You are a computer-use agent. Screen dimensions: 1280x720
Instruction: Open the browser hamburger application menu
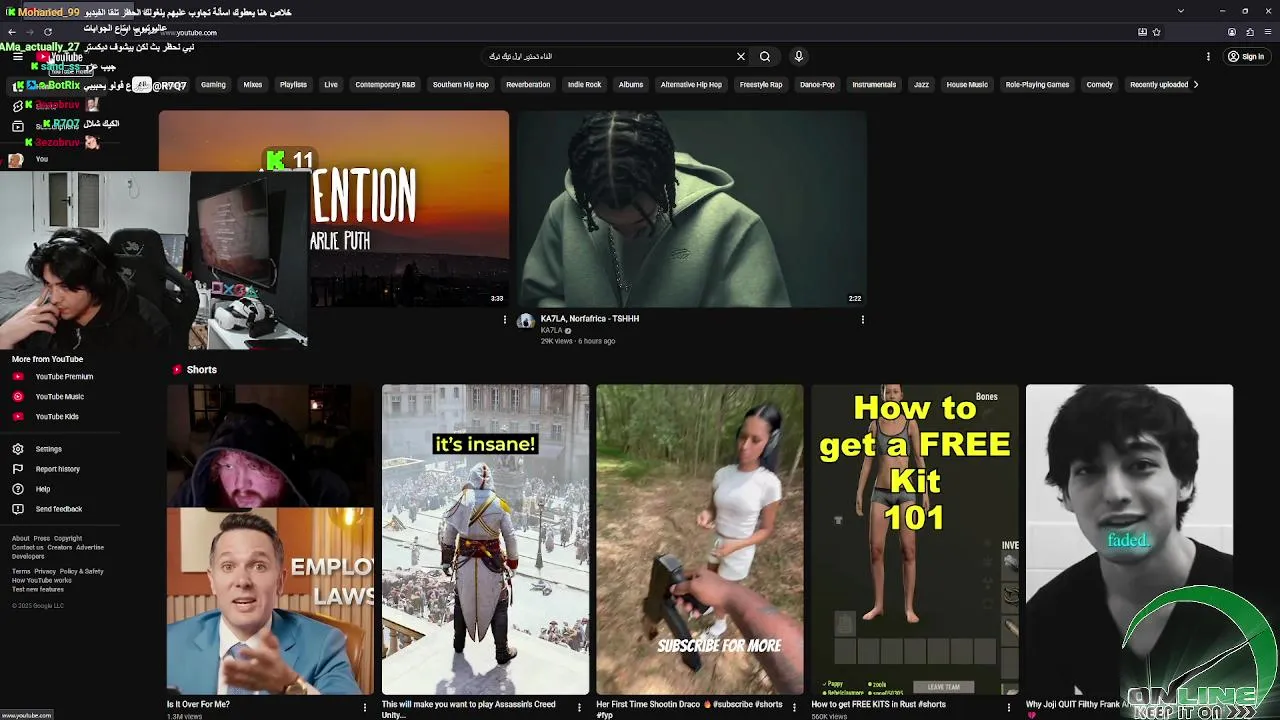click(x=1267, y=32)
